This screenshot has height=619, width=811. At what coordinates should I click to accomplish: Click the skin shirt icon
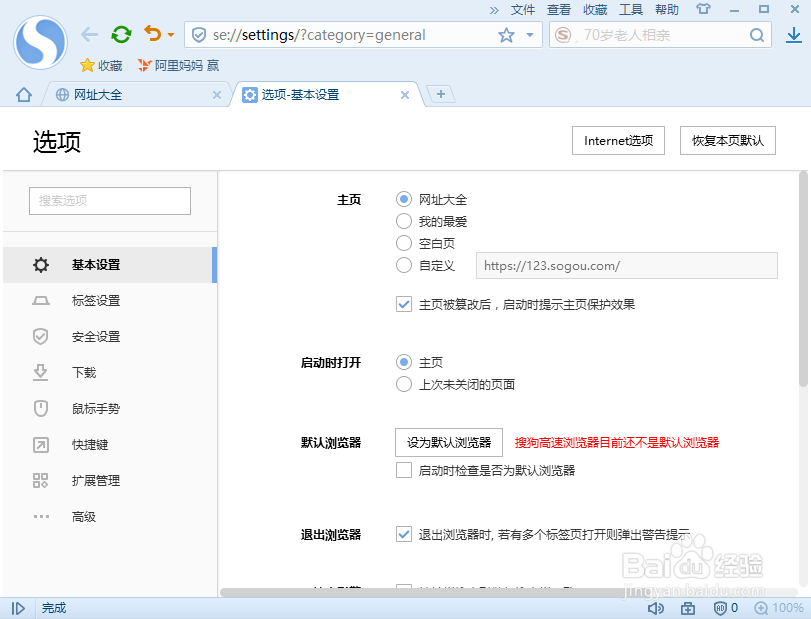(703, 9)
